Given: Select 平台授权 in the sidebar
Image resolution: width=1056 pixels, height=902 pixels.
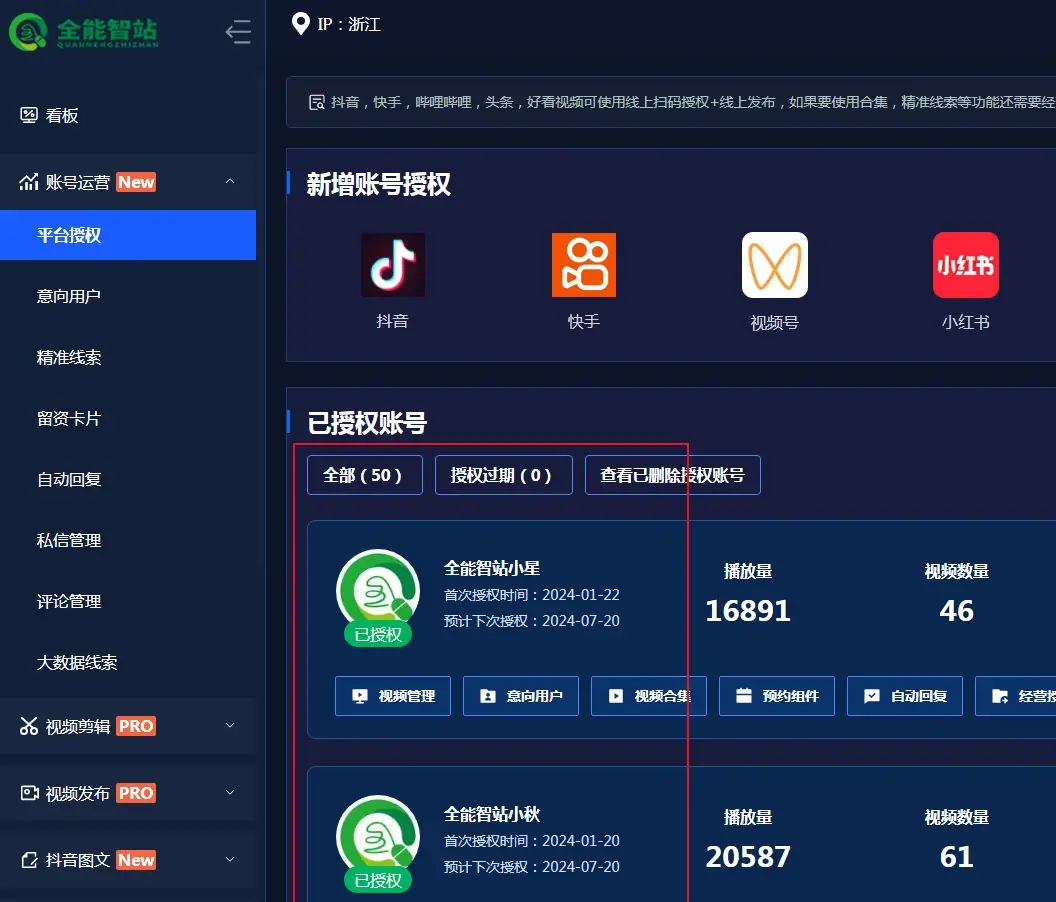Looking at the screenshot, I should tap(128, 235).
